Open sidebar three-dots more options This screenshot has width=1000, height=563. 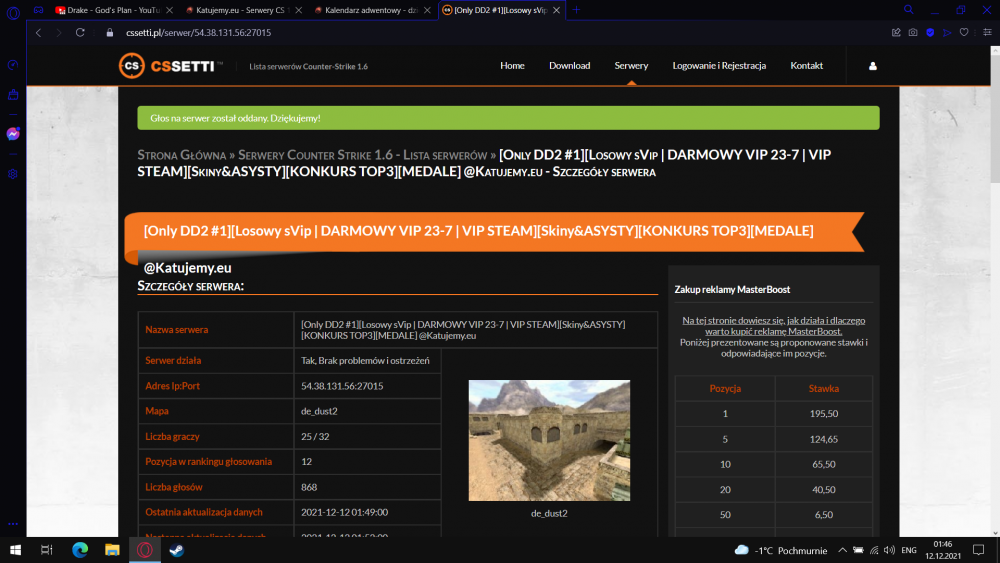(13, 524)
